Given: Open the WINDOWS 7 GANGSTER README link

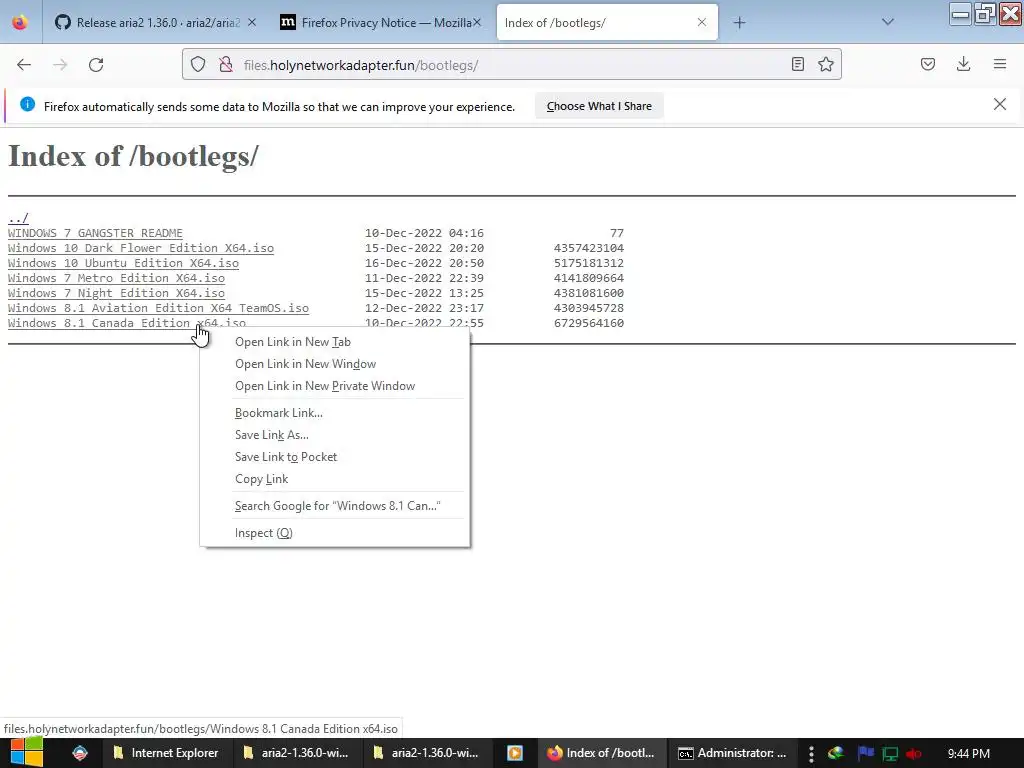Looking at the screenshot, I should [x=95, y=233].
